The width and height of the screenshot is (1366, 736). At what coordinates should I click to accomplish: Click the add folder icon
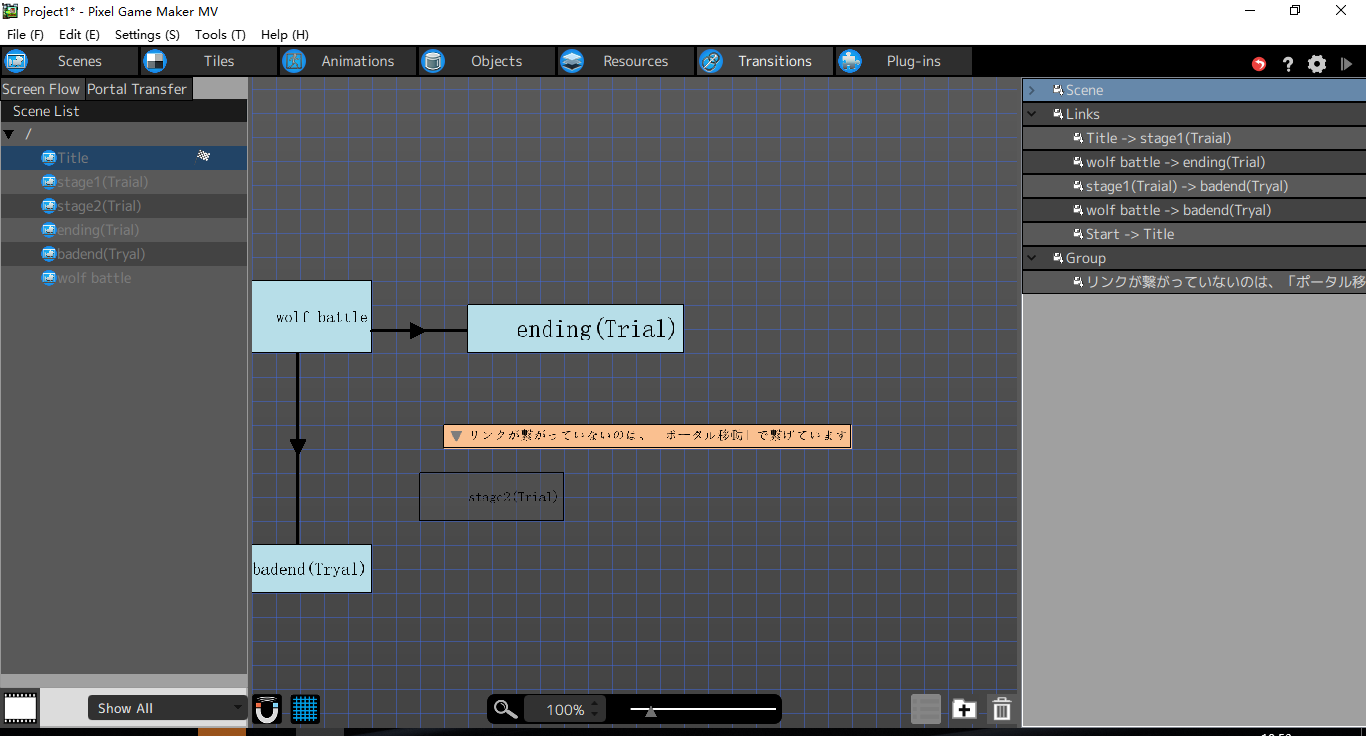[964, 709]
